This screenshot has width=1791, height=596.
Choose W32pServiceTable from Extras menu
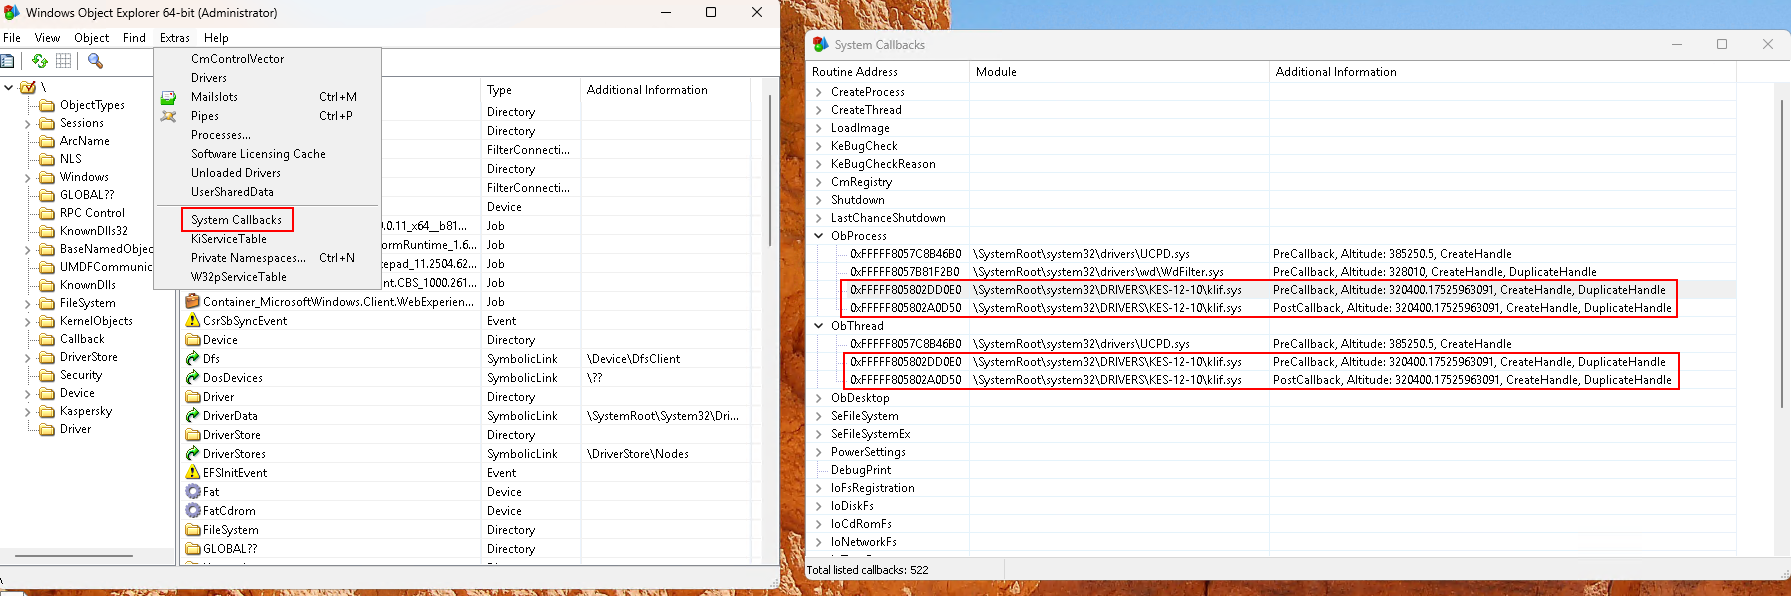(x=239, y=277)
